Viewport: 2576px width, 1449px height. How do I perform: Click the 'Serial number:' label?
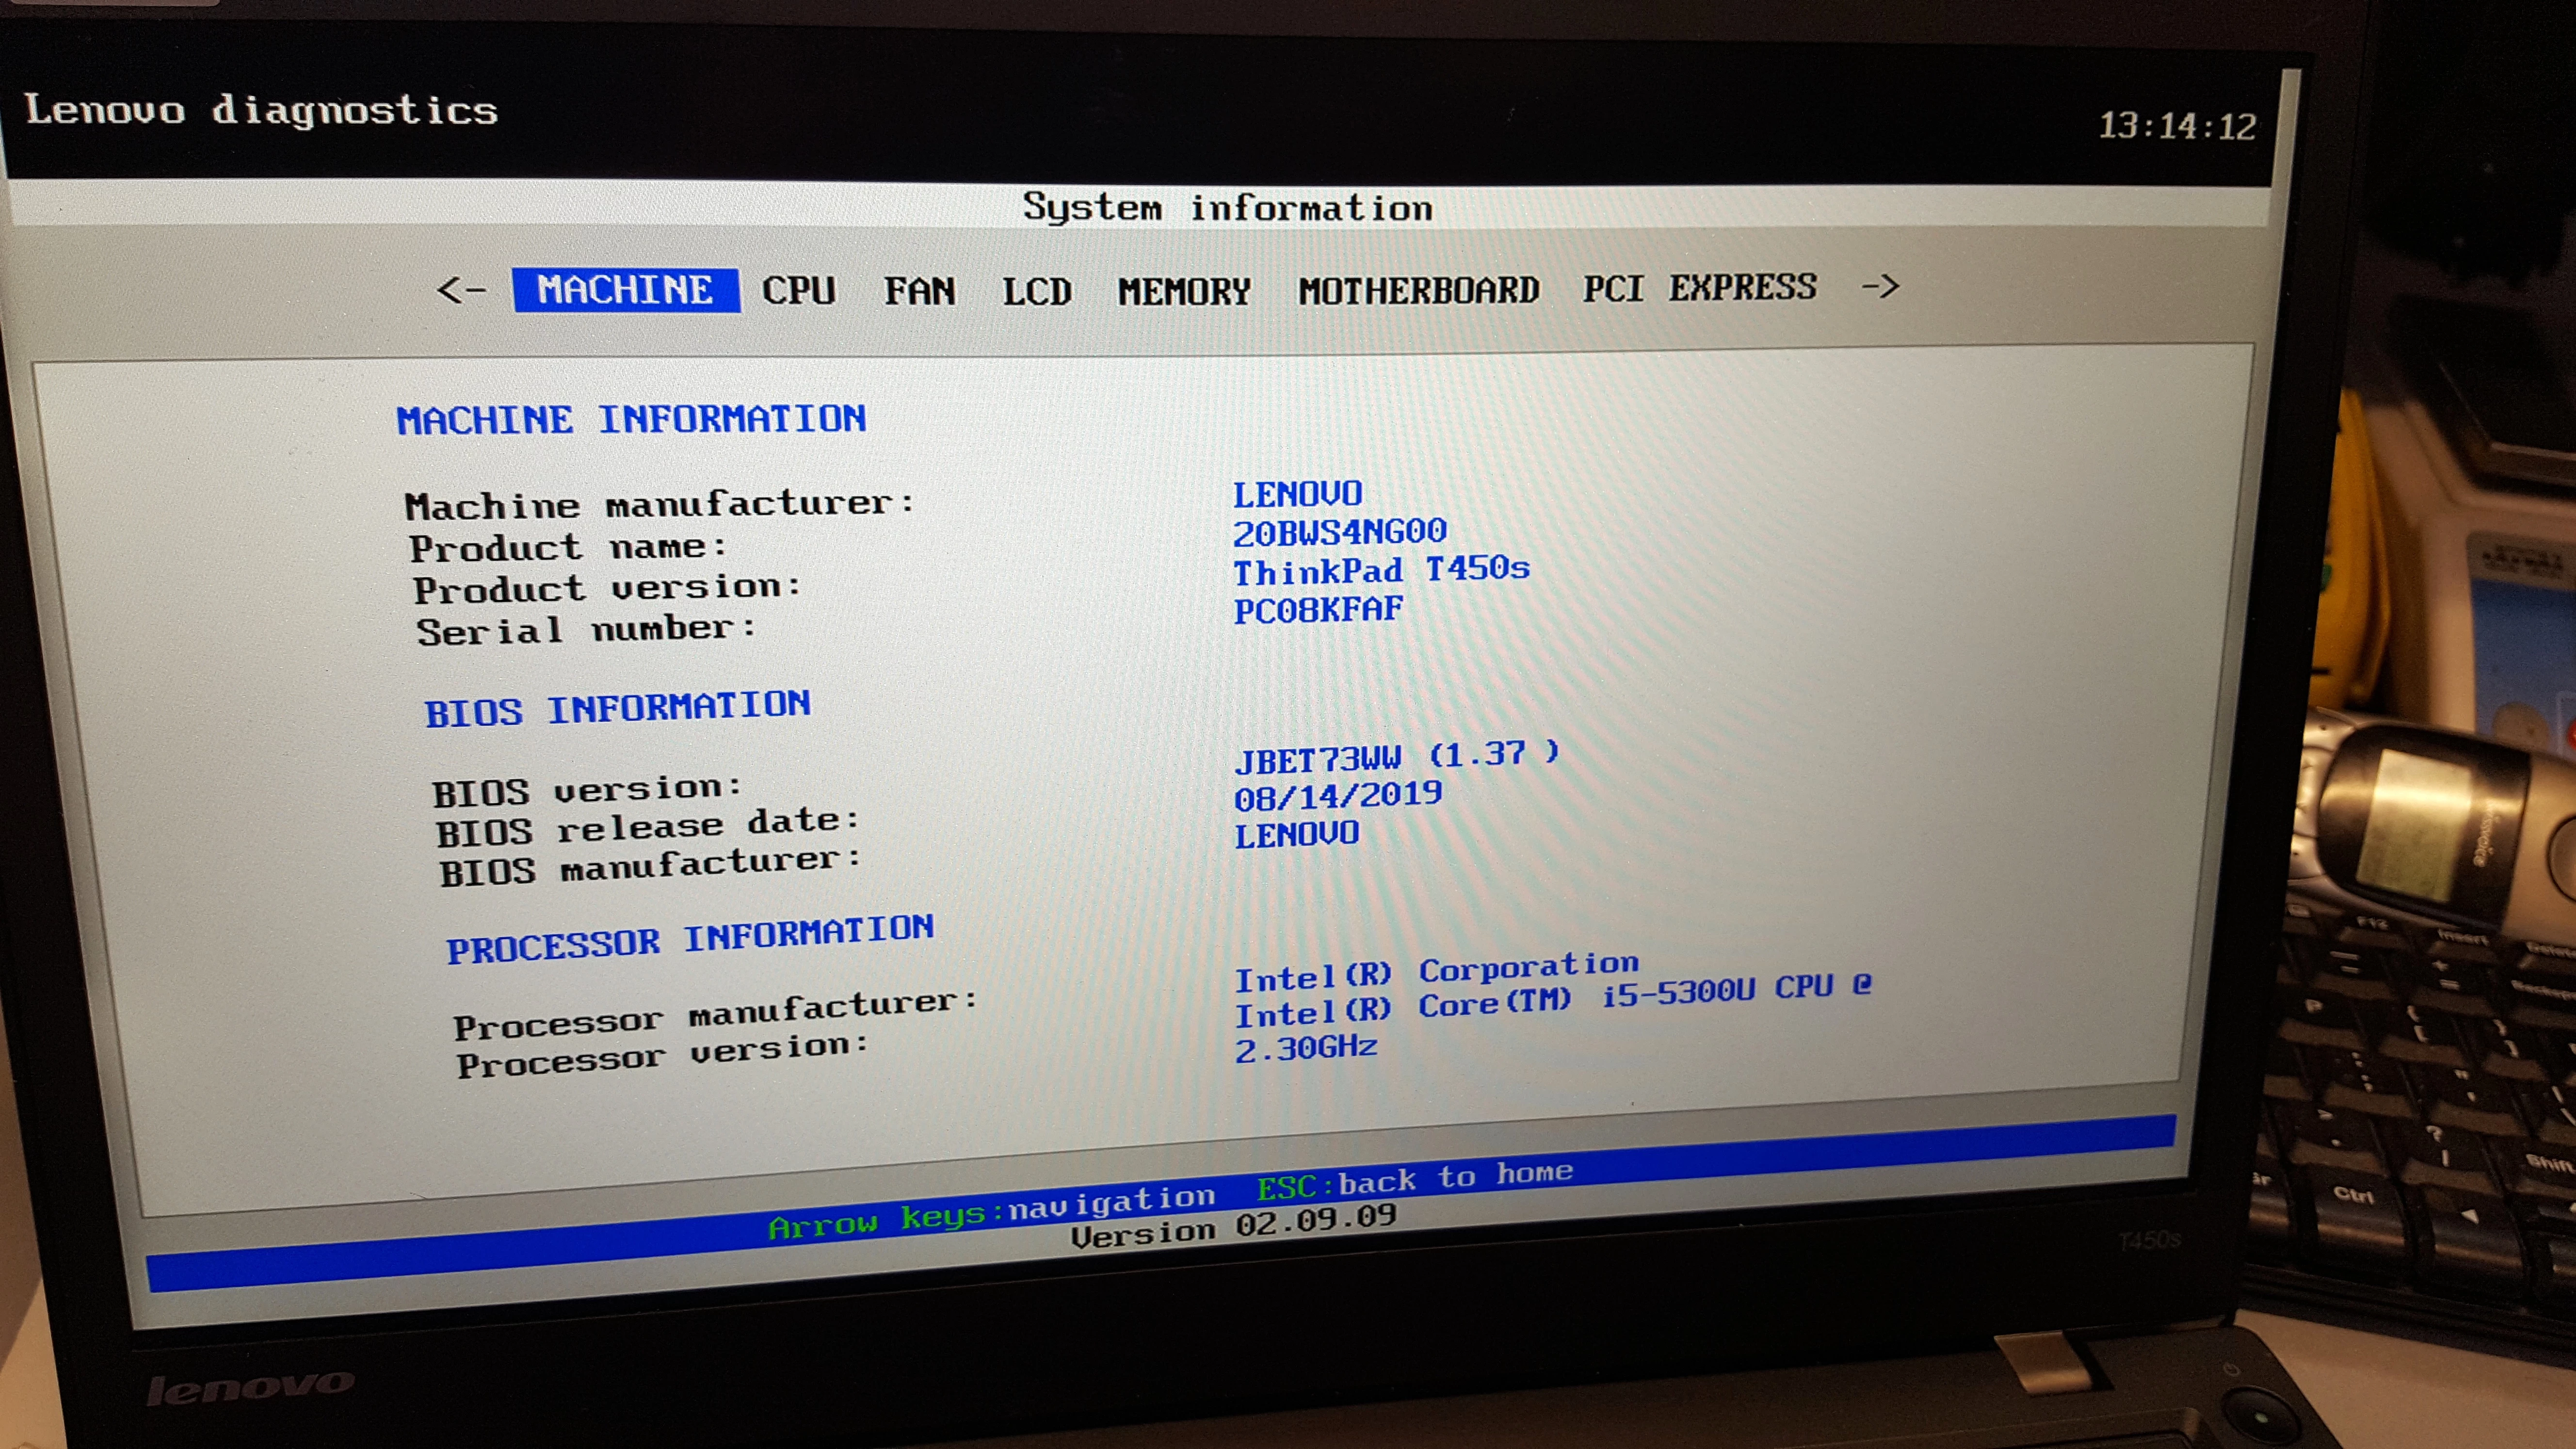[586, 630]
